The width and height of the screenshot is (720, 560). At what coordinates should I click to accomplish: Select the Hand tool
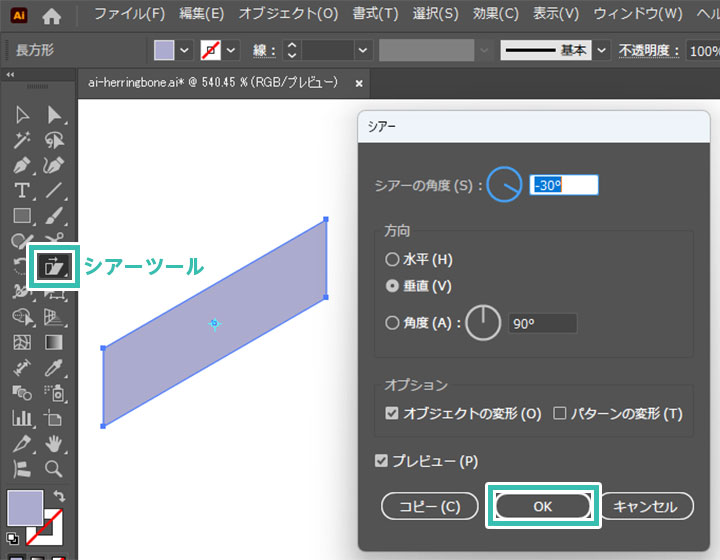[x=54, y=443]
